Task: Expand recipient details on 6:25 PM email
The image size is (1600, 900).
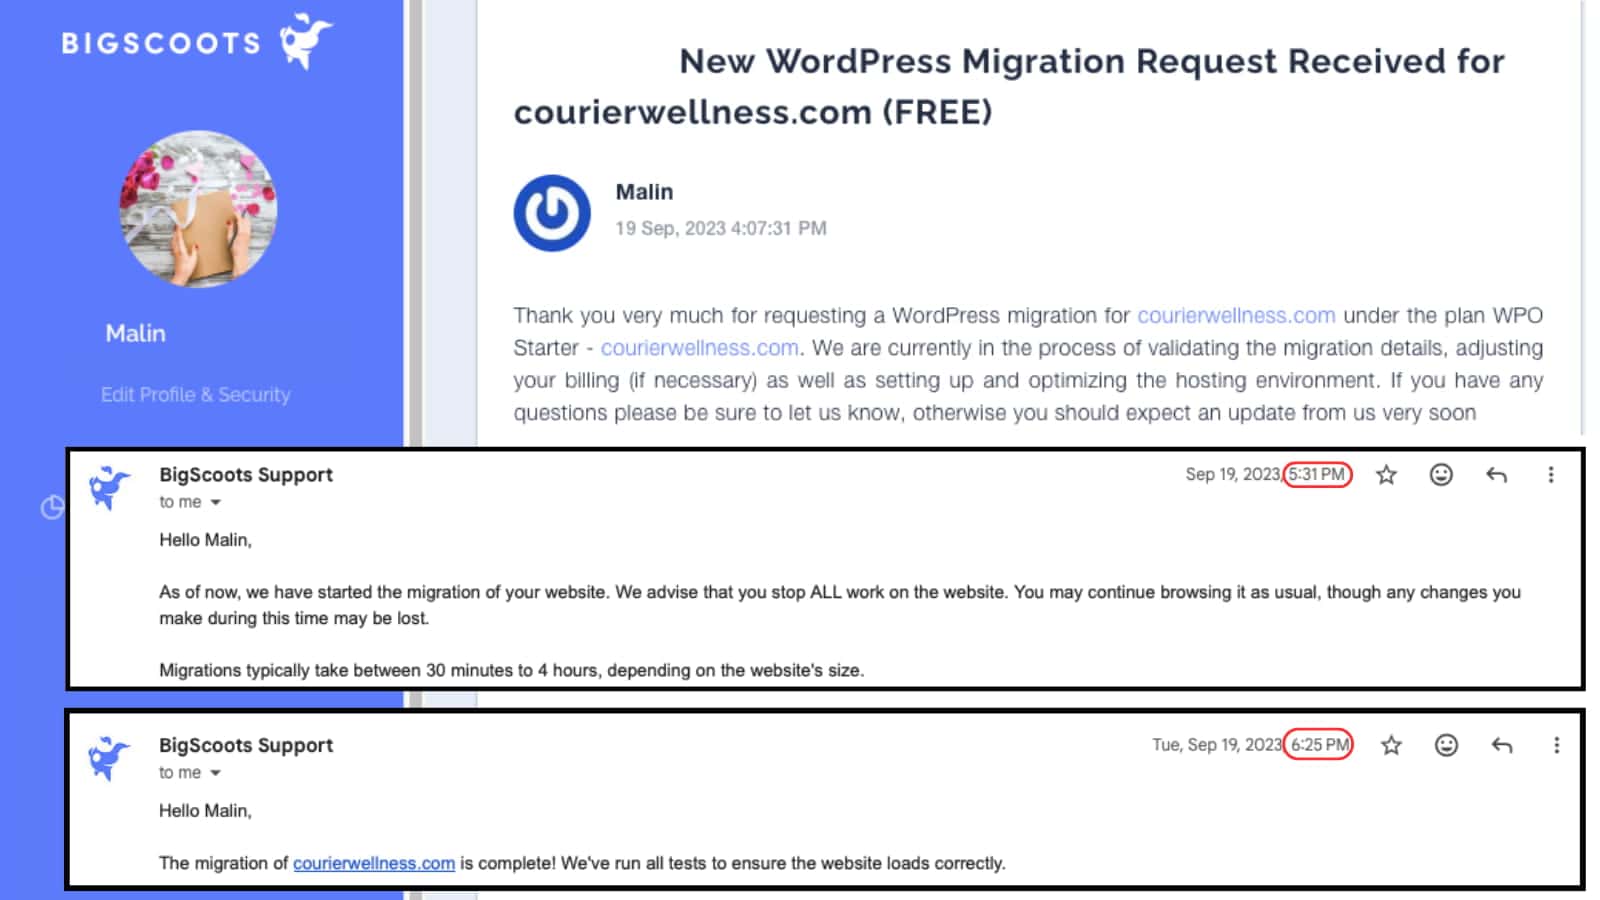Action: (215, 773)
